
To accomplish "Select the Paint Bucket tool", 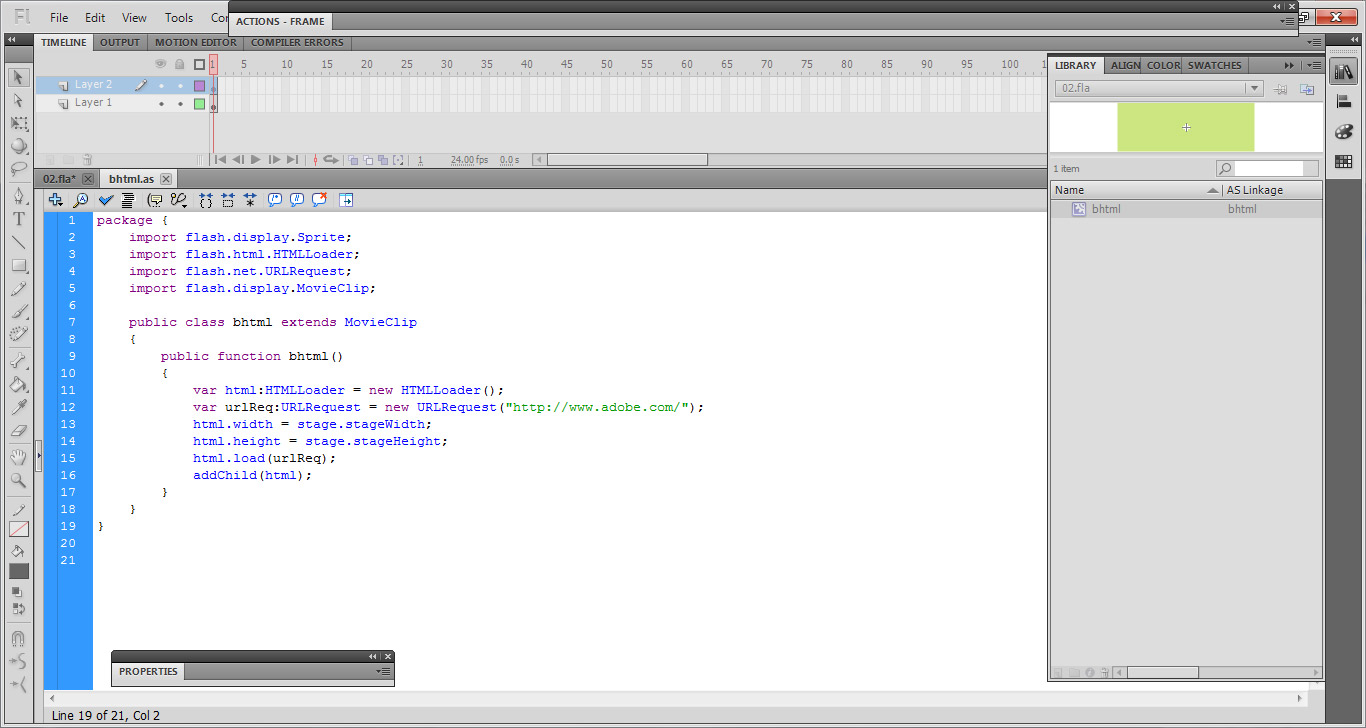I will (x=18, y=384).
